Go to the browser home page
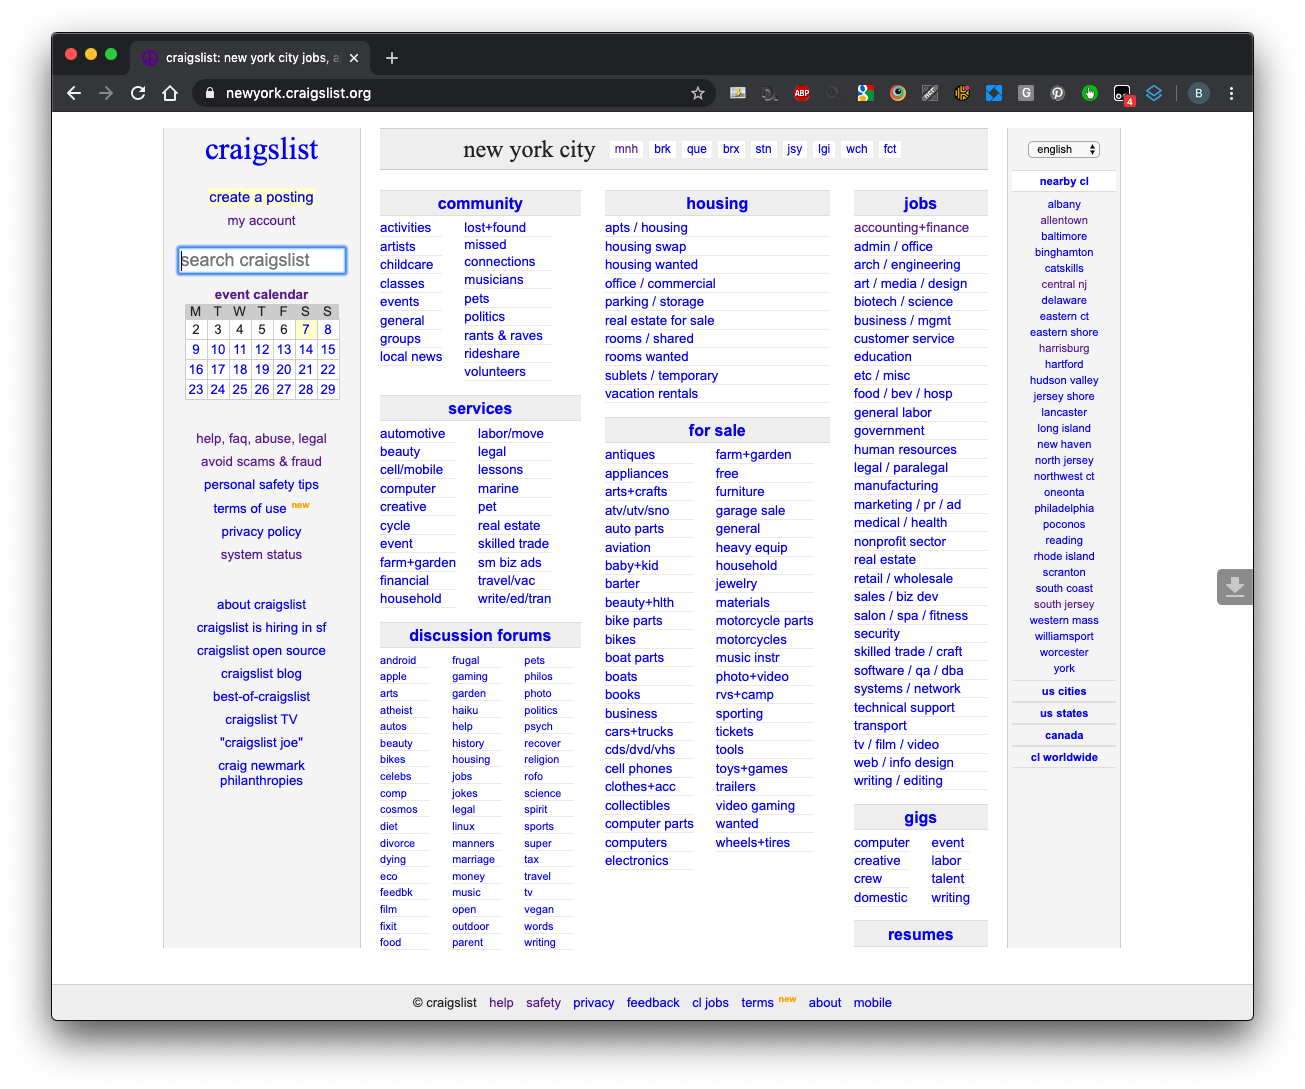This screenshot has width=1305, height=1089. [x=170, y=93]
